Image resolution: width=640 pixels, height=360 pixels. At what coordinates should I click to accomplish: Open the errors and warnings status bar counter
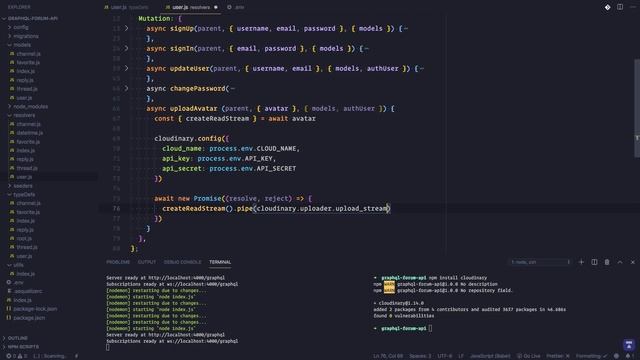[16, 356]
